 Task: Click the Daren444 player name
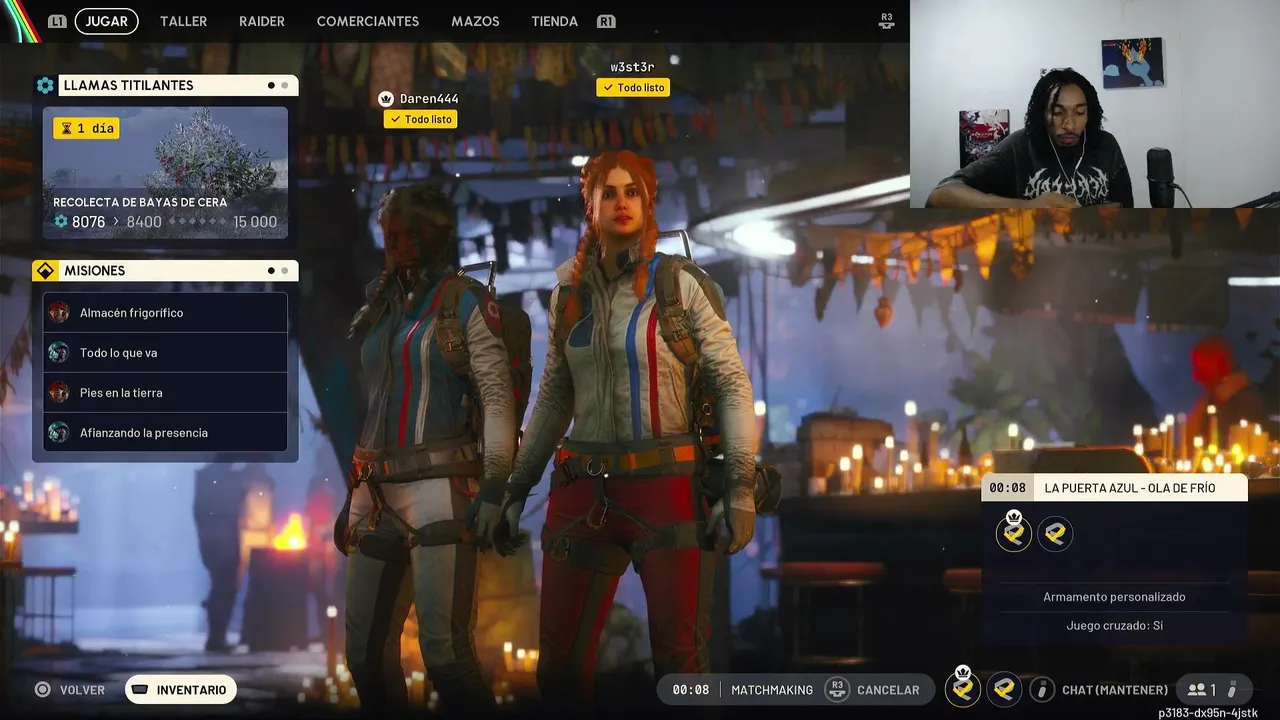[x=429, y=99]
